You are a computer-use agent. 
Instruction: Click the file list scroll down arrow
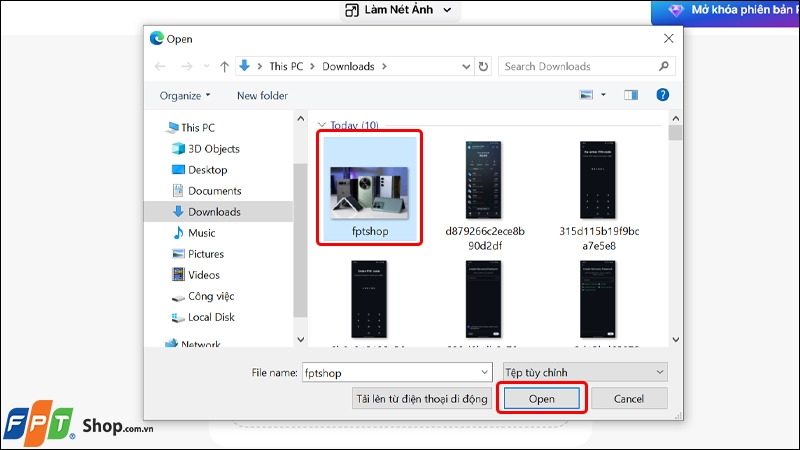click(676, 340)
